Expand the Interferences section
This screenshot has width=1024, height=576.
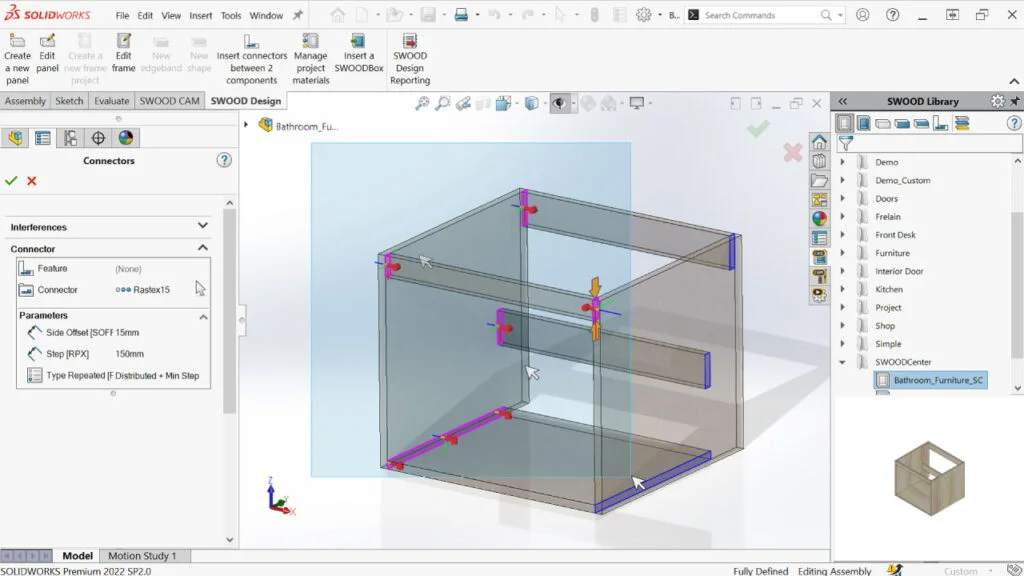tap(203, 227)
